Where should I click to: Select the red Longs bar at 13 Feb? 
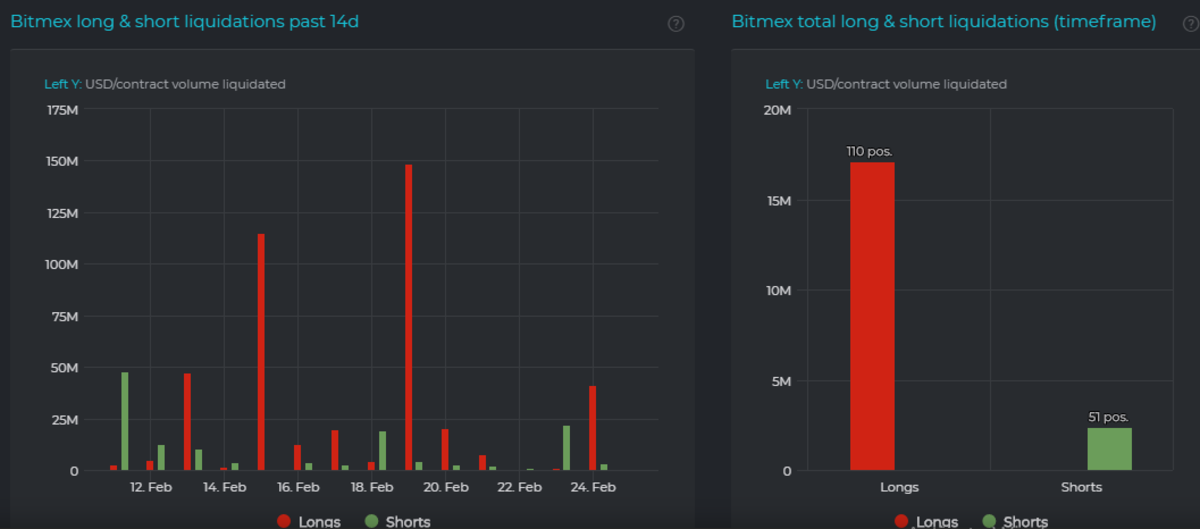point(187,421)
